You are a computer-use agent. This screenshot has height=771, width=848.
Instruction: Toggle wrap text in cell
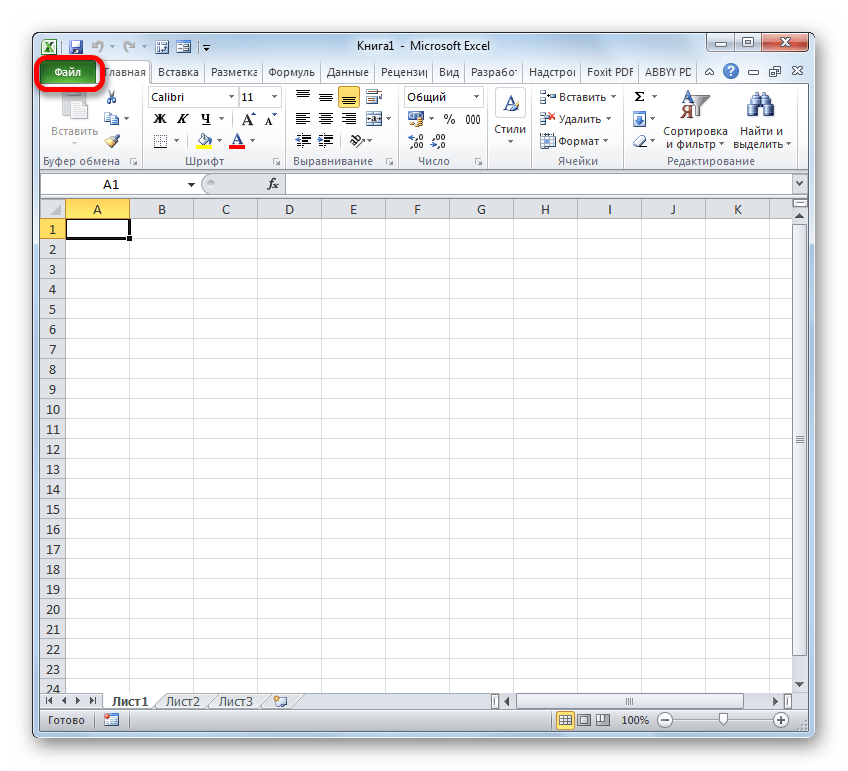[374, 97]
